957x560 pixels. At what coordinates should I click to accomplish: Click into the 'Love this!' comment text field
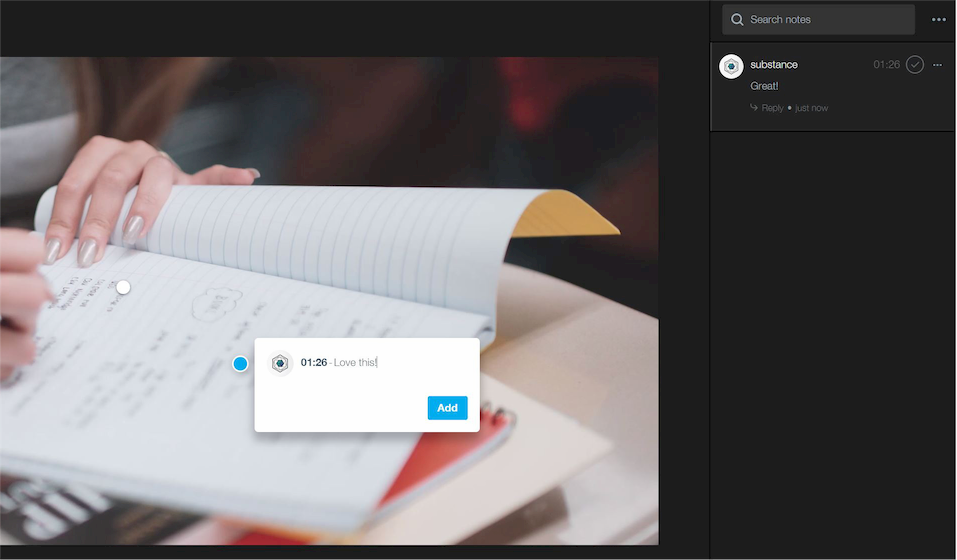pyautogui.click(x=356, y=362)
